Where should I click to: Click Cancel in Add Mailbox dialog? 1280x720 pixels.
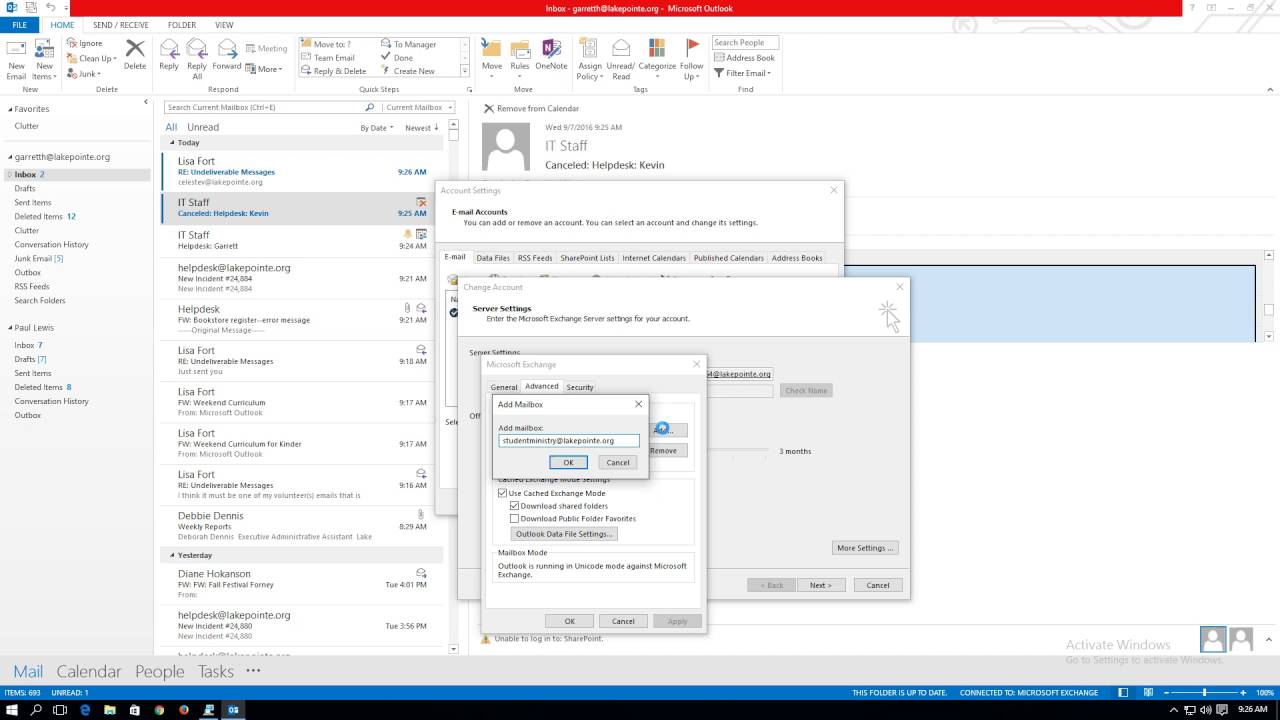tap(618, 462)
